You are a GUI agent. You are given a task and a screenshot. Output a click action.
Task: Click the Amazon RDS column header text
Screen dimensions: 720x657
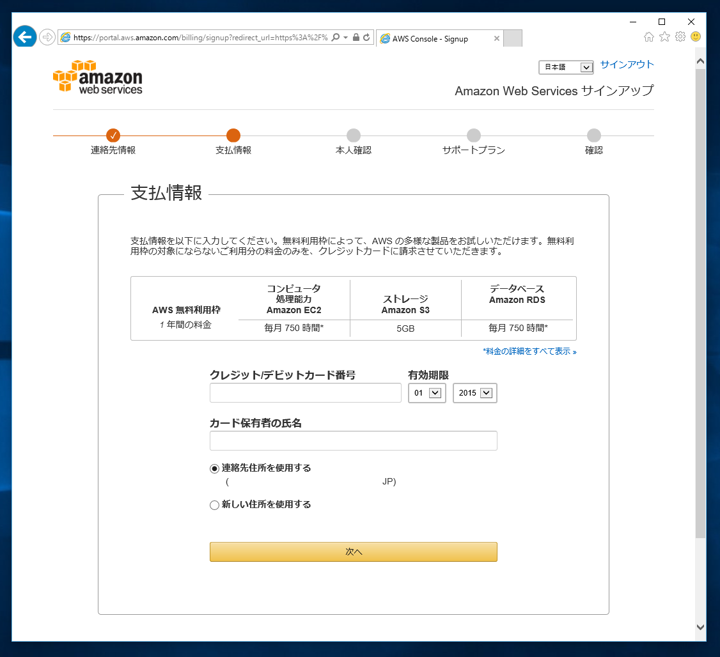517,300
